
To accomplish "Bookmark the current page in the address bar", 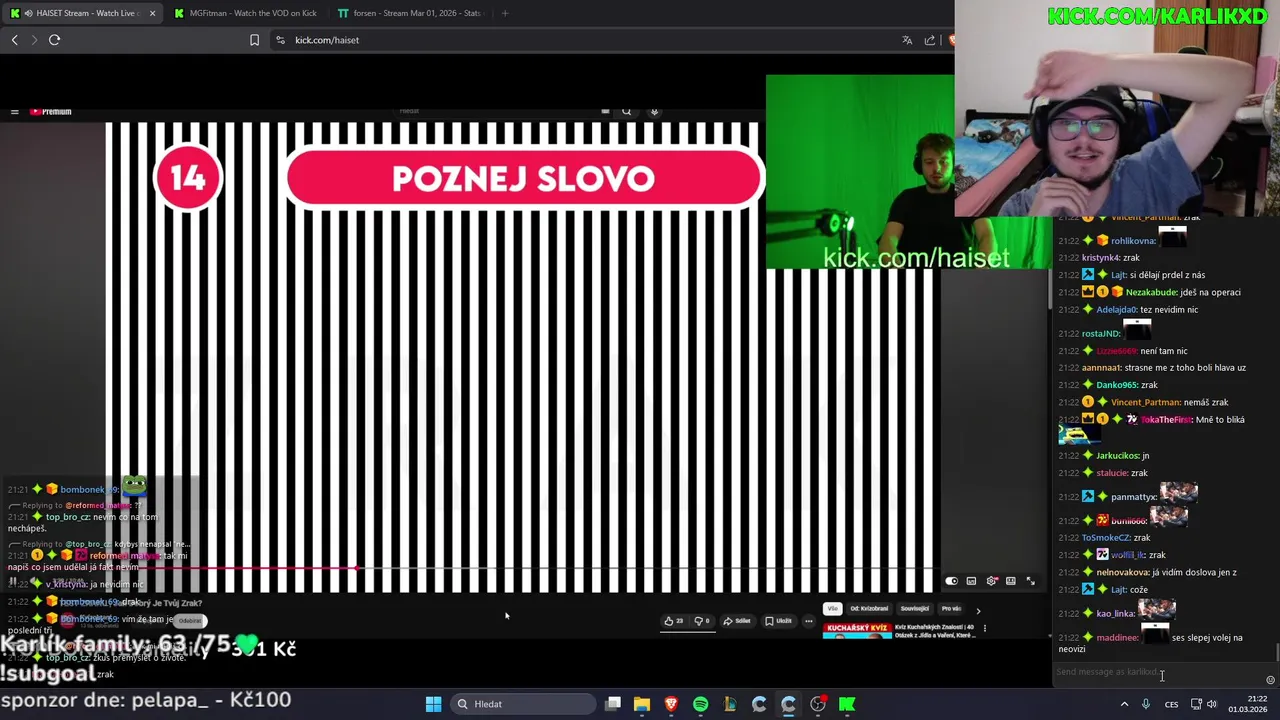I will pos(254,40).
